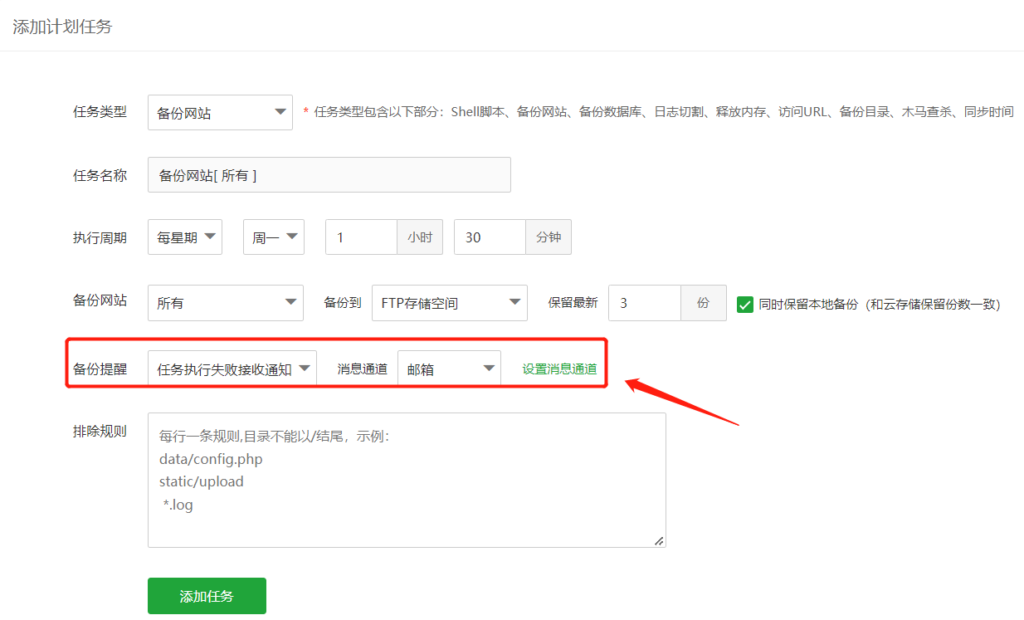Image resolution: width=1024 pixels, height=620 pixels.
Task: Open the 备份网站 dropdown showing 所有
Action: [x=225, y=302]
